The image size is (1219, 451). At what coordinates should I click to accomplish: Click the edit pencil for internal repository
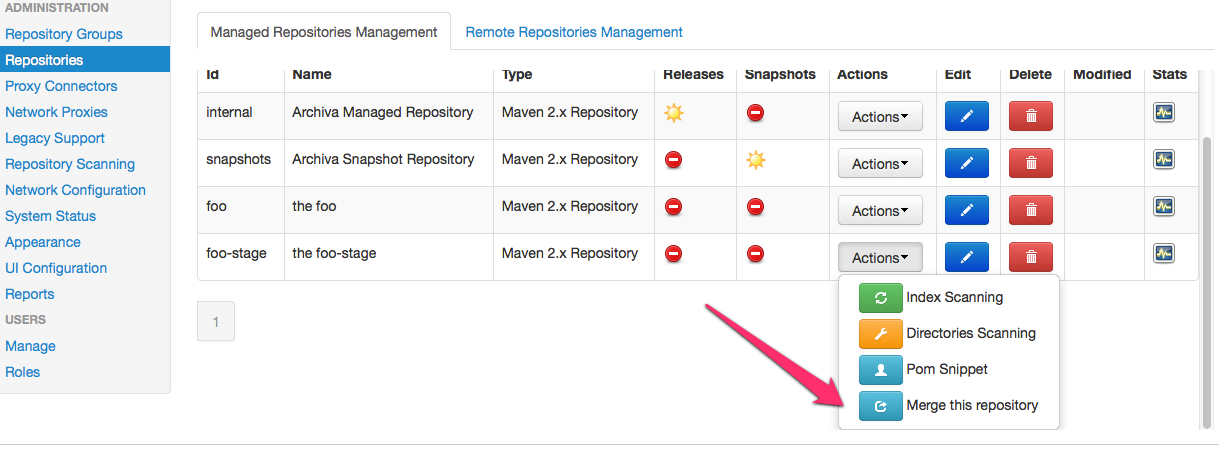click(966, 116)
